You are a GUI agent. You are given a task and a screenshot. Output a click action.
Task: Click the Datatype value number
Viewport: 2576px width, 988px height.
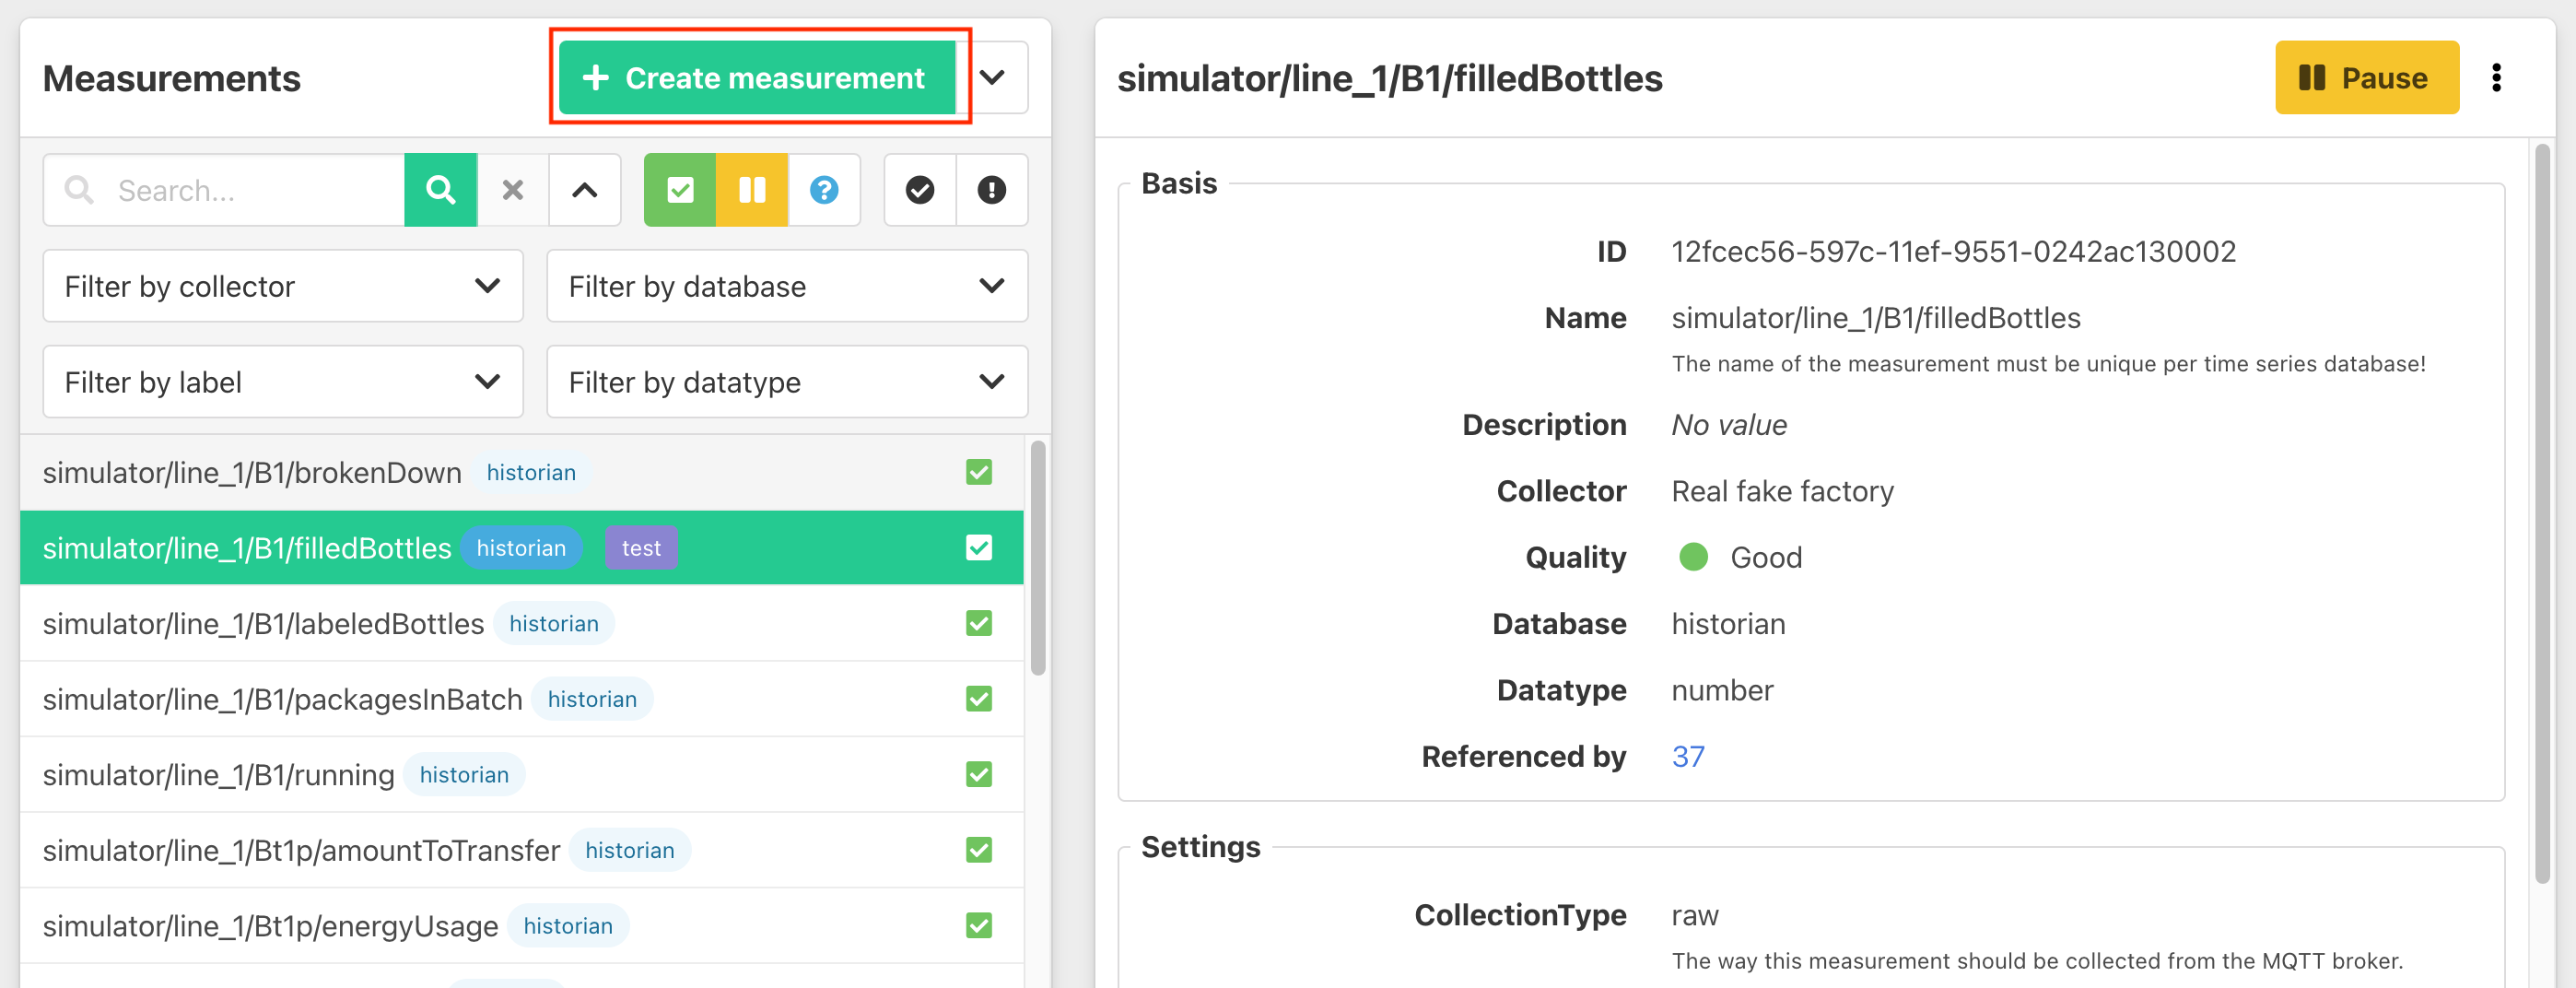click(x=1722, y=690)
